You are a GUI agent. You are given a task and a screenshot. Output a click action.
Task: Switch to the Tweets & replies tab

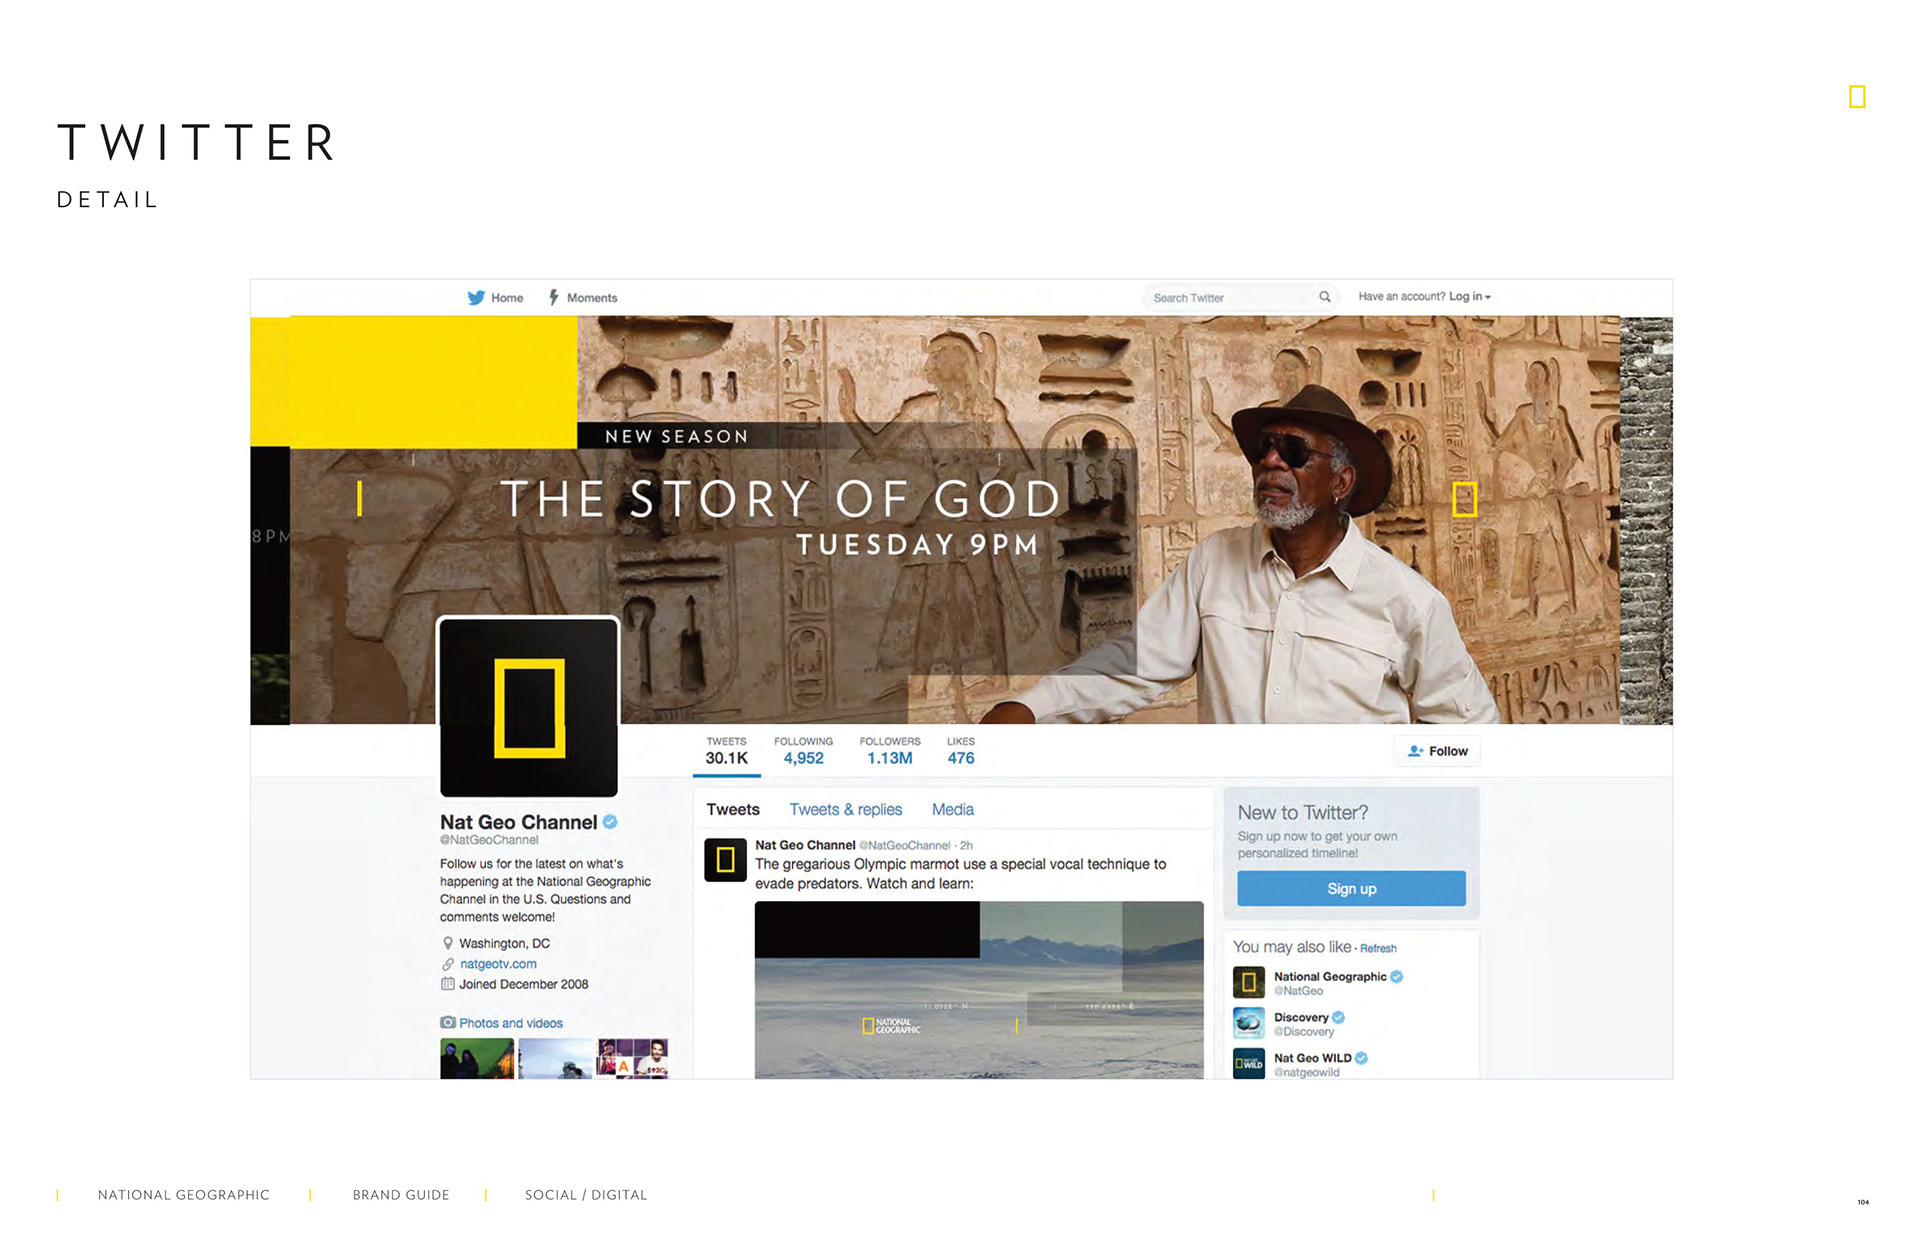[x=846, y=810]
